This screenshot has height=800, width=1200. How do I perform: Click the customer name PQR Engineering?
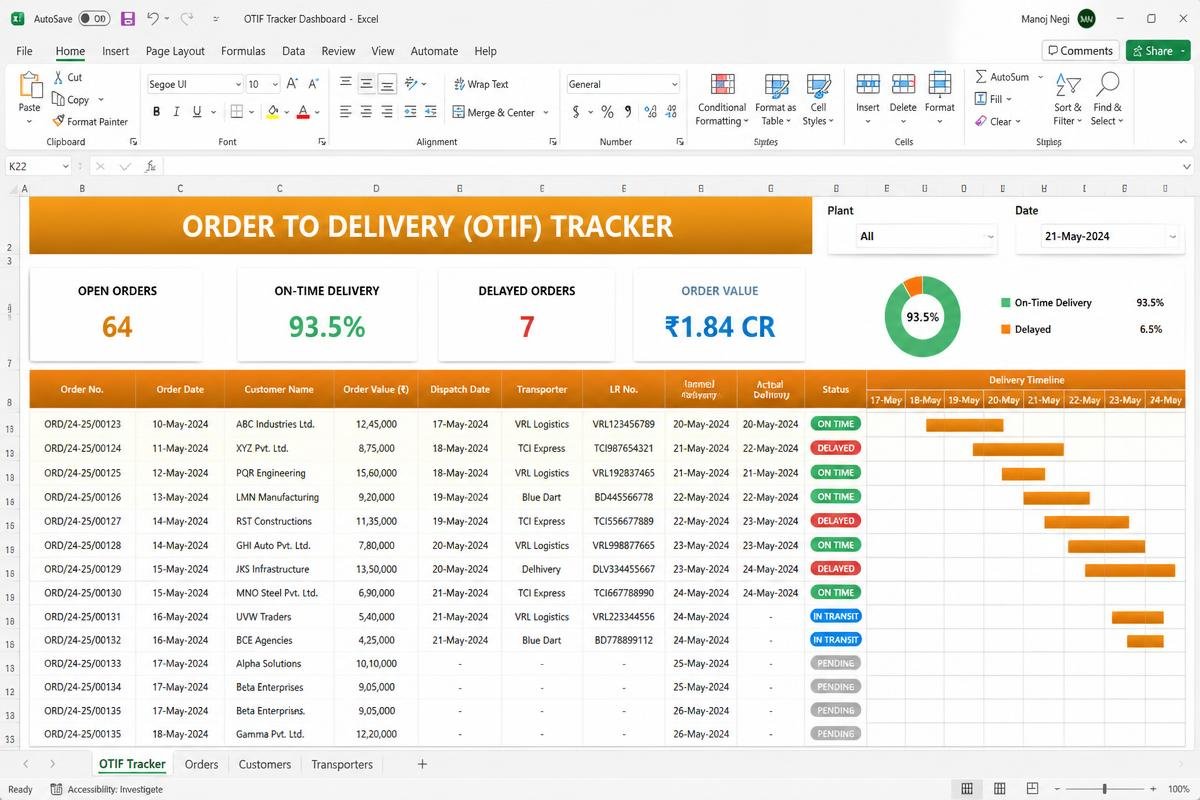click(x=271, y=473)
